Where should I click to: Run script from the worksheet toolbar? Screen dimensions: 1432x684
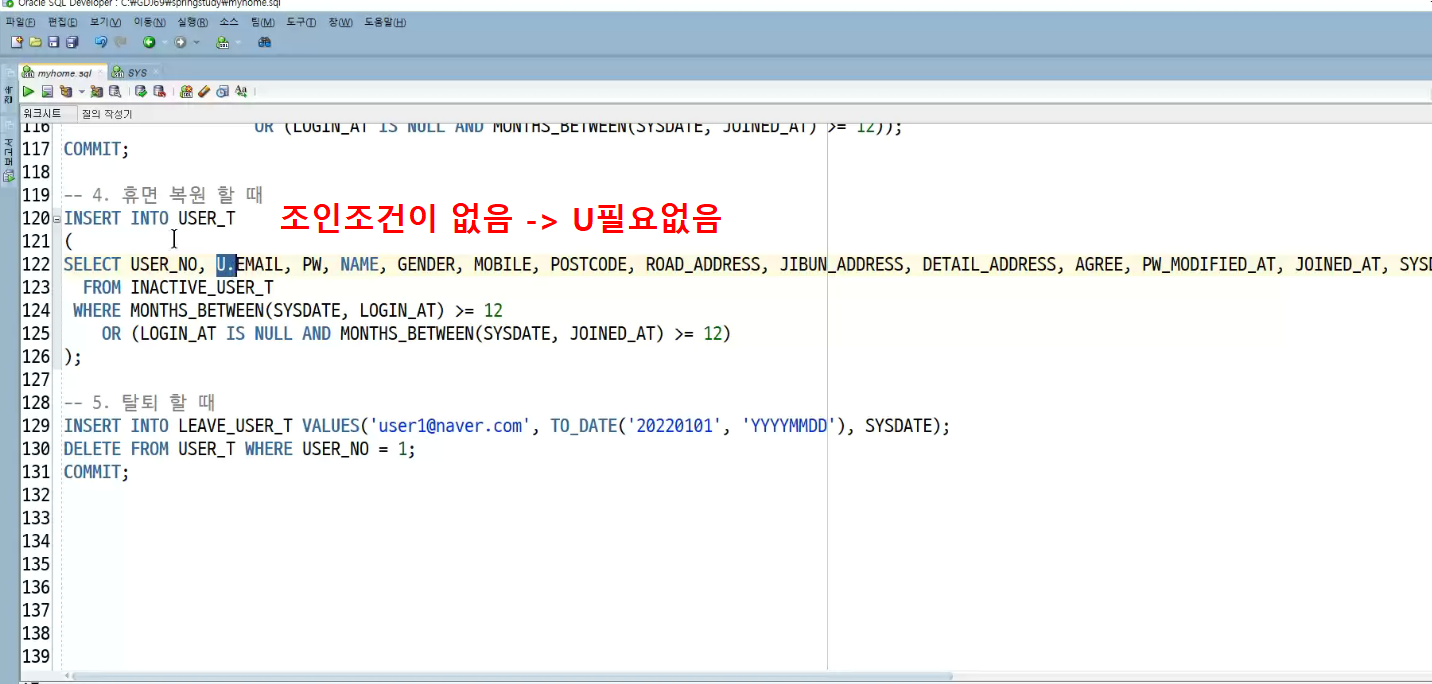click(x=47, y=91)
